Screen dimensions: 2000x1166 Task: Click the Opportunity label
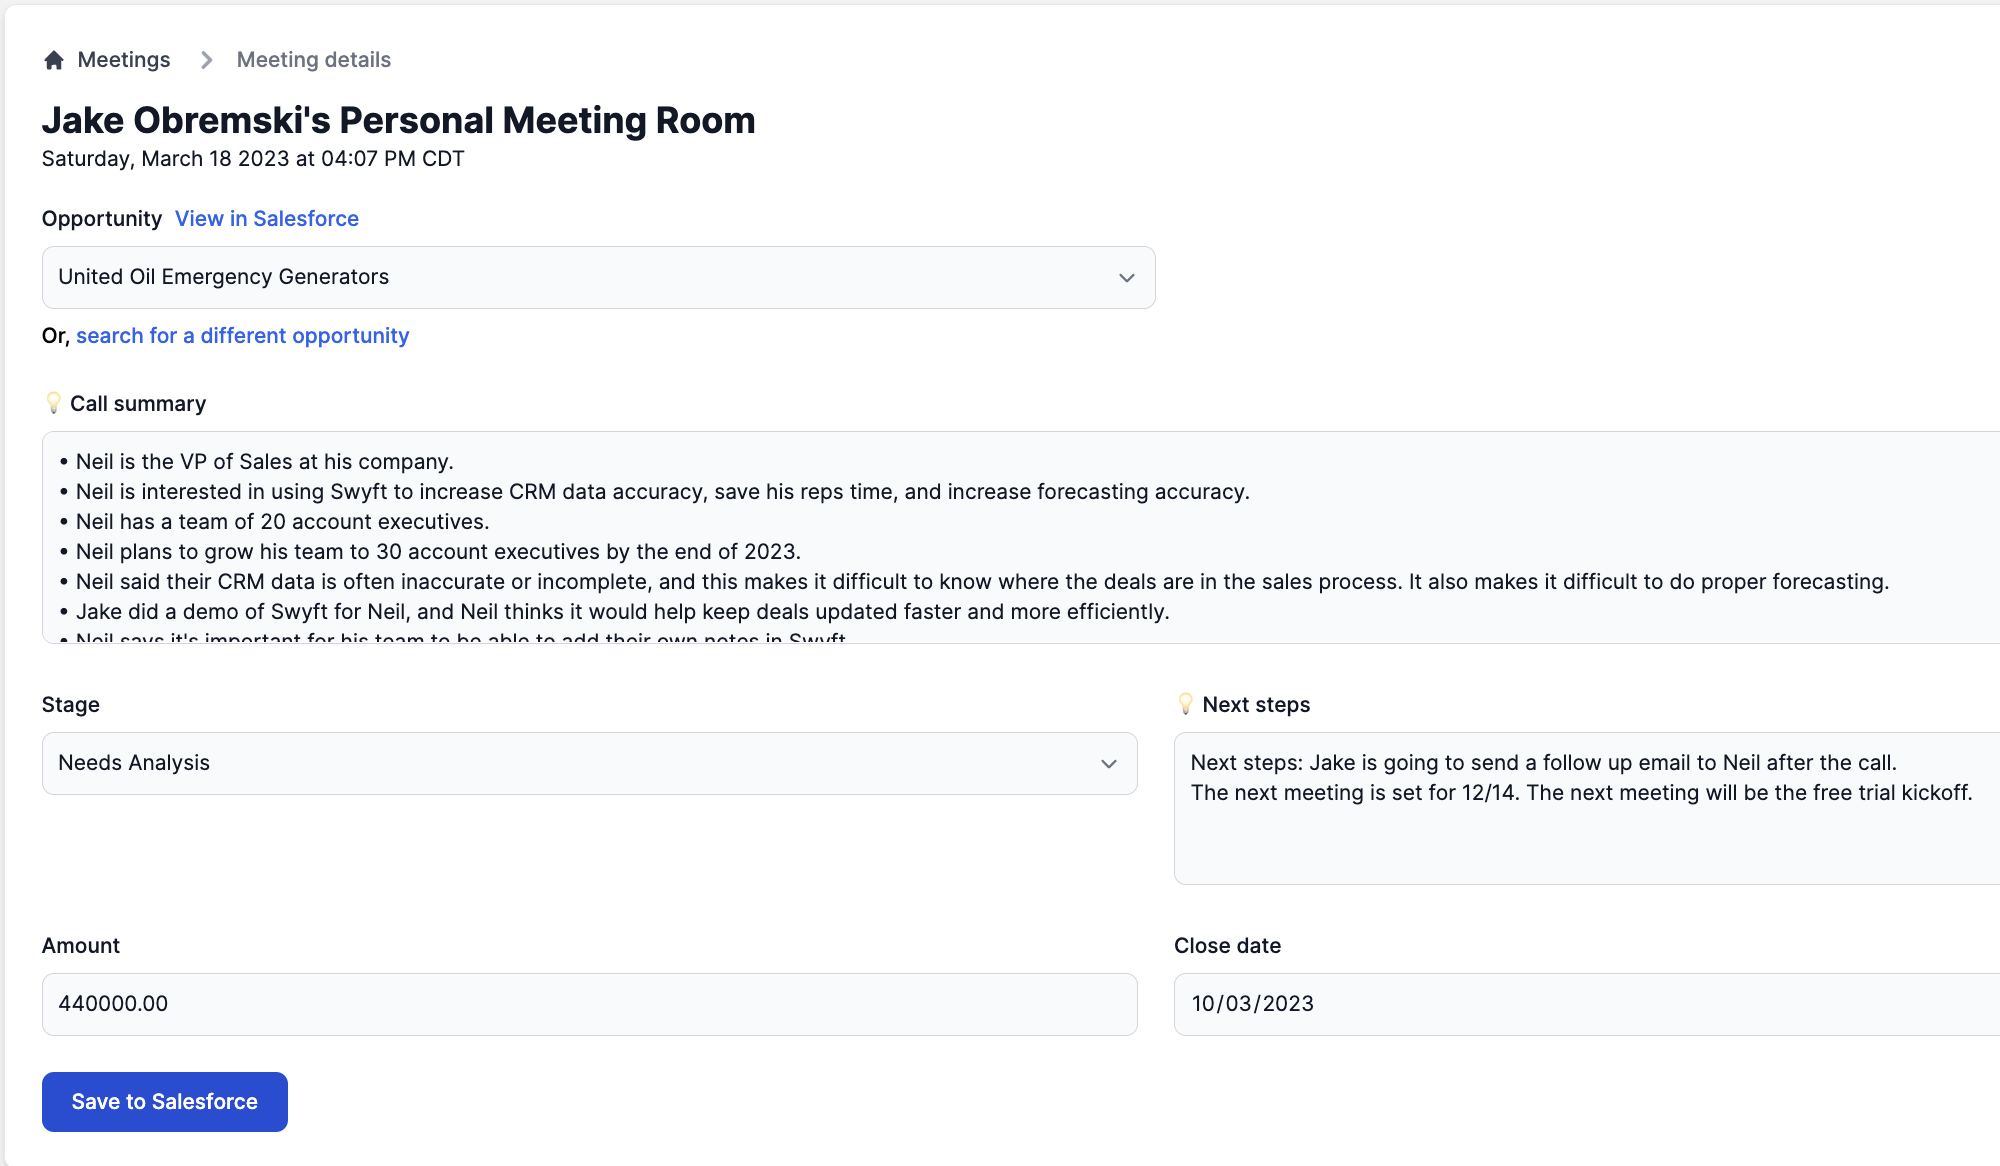[x=102, y=219]
